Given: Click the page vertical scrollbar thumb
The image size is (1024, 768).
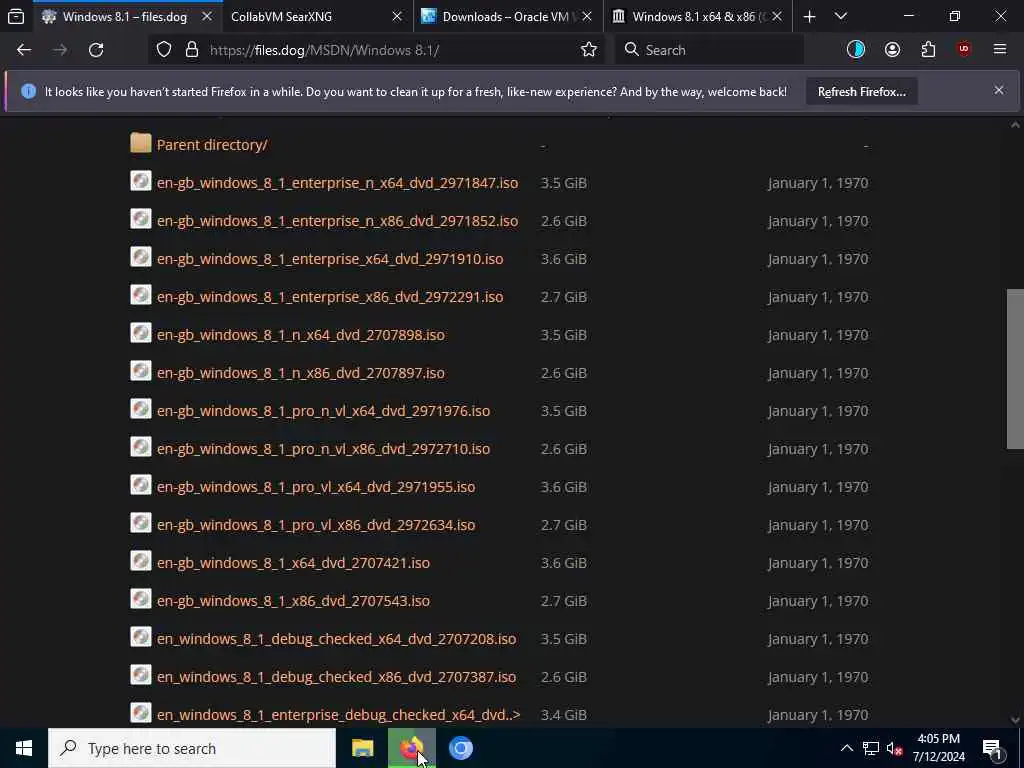Looking at the screenshot, I should pyautogui.click(x=1015, y=369).
